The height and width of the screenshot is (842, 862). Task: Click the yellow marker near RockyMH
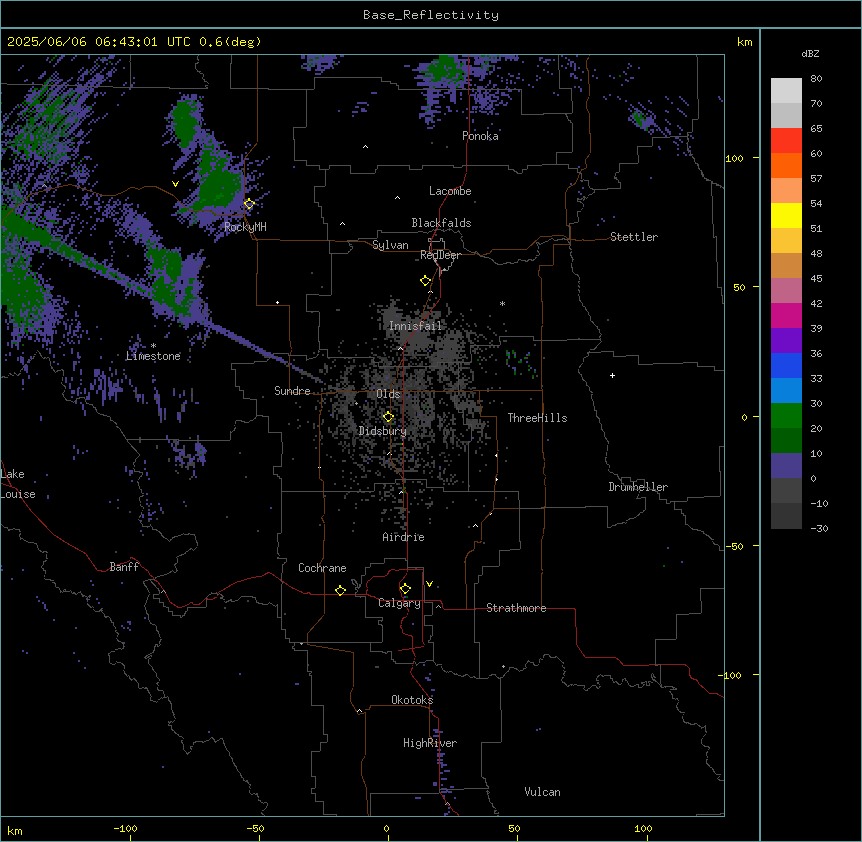pos(249,203)
